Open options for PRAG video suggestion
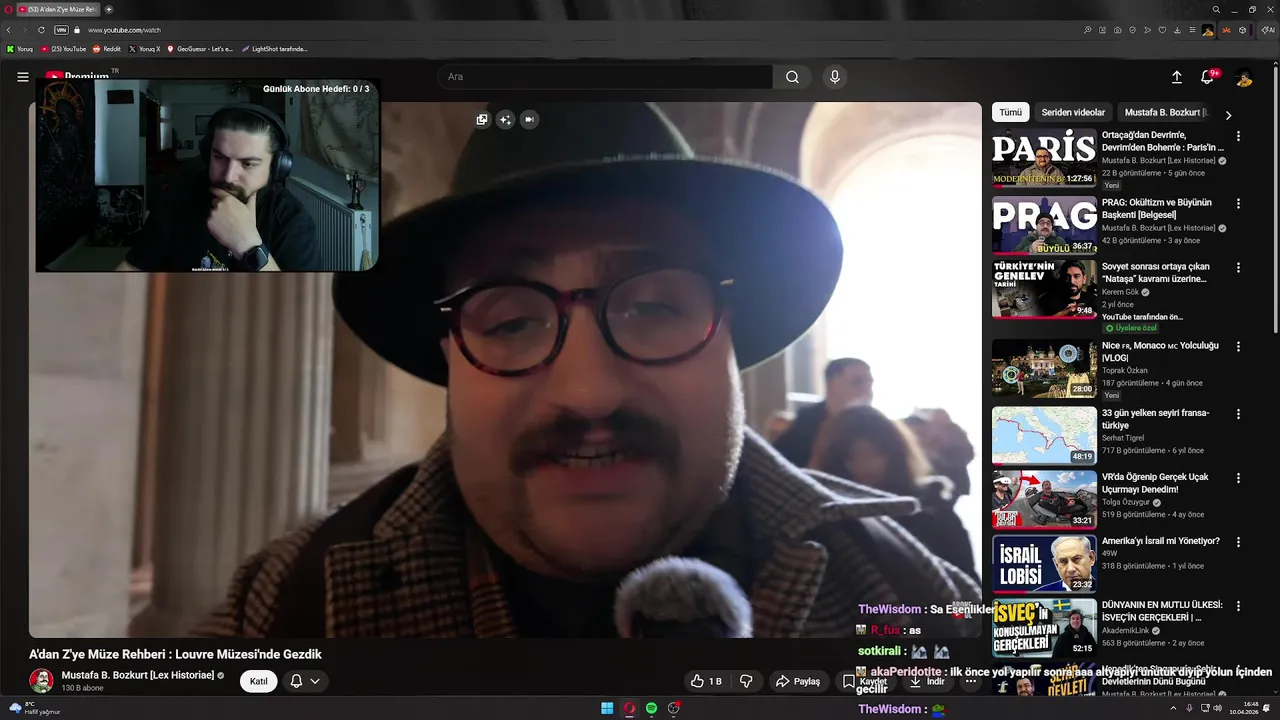Viewport: 1280px width, 720px height. (1238, 204)
